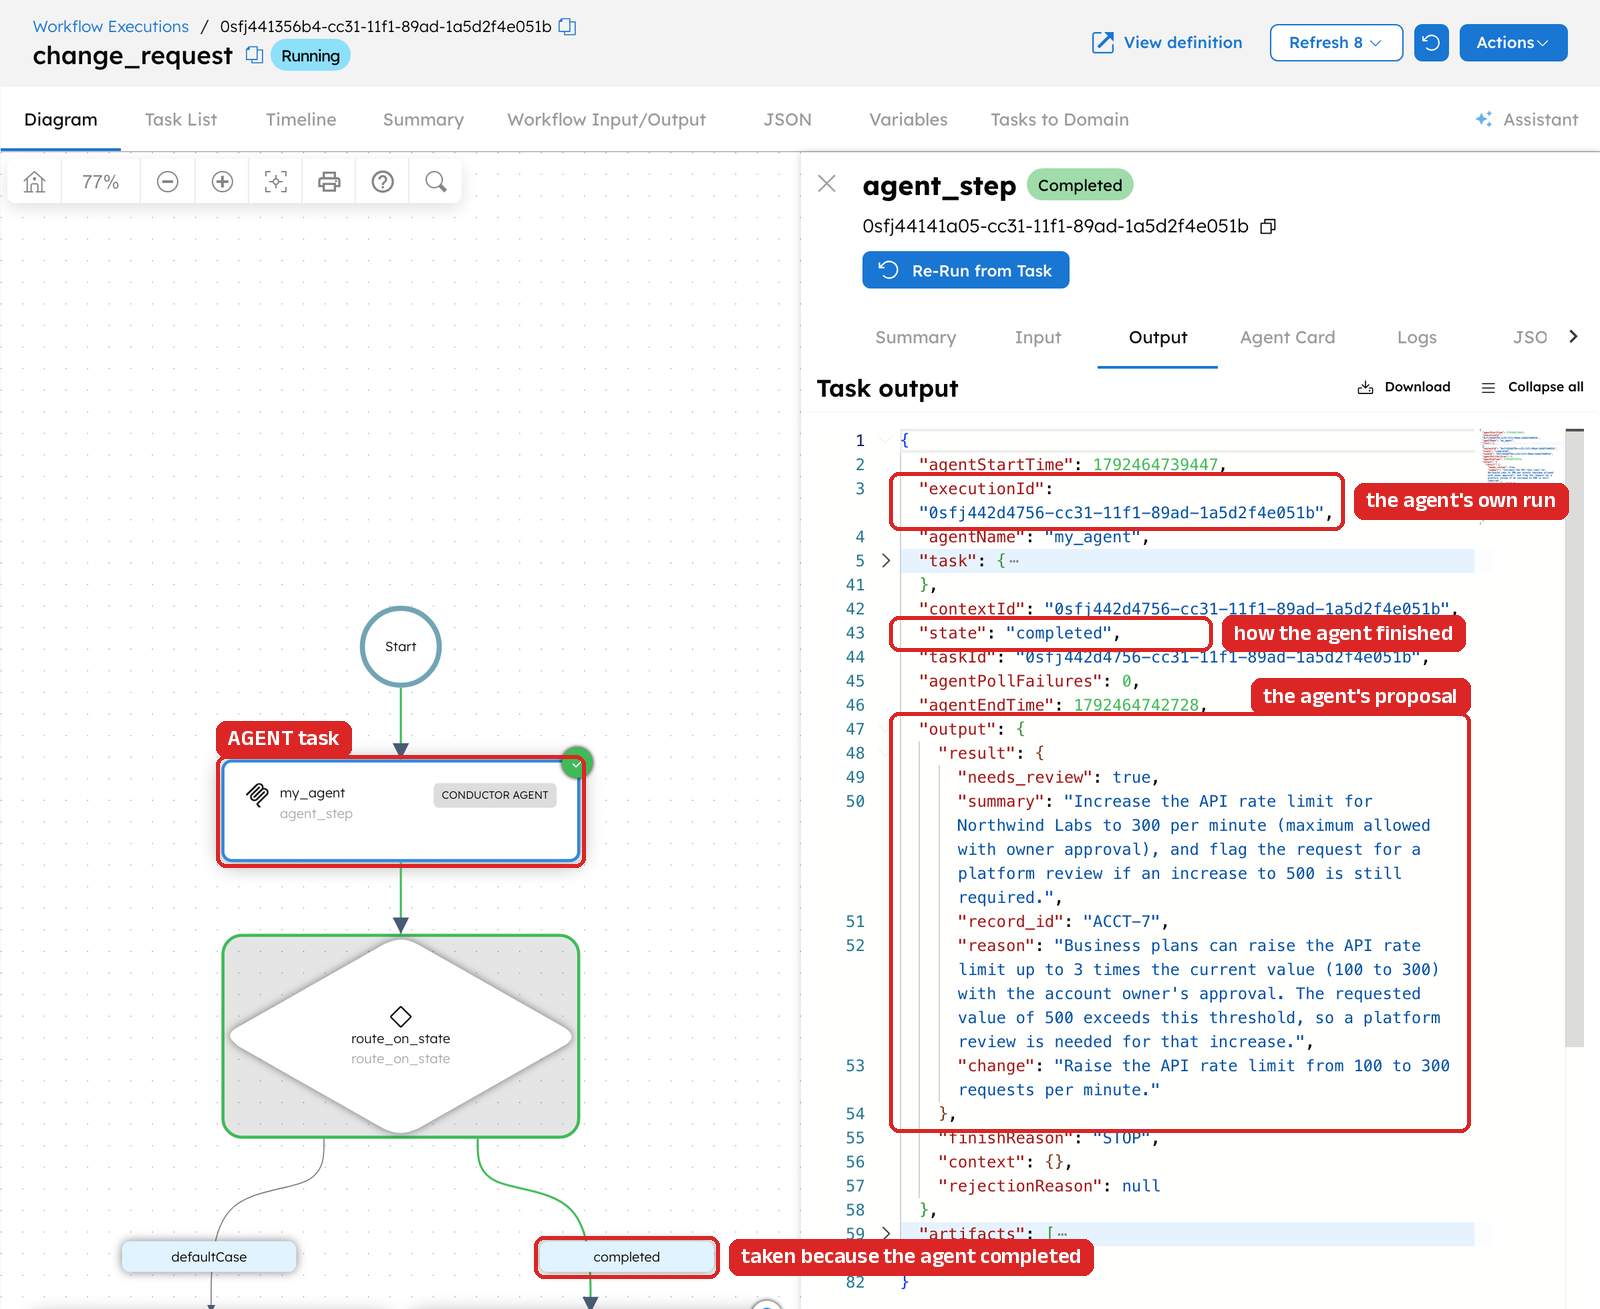Click the defaultCase branch label

click(209, 1257)
